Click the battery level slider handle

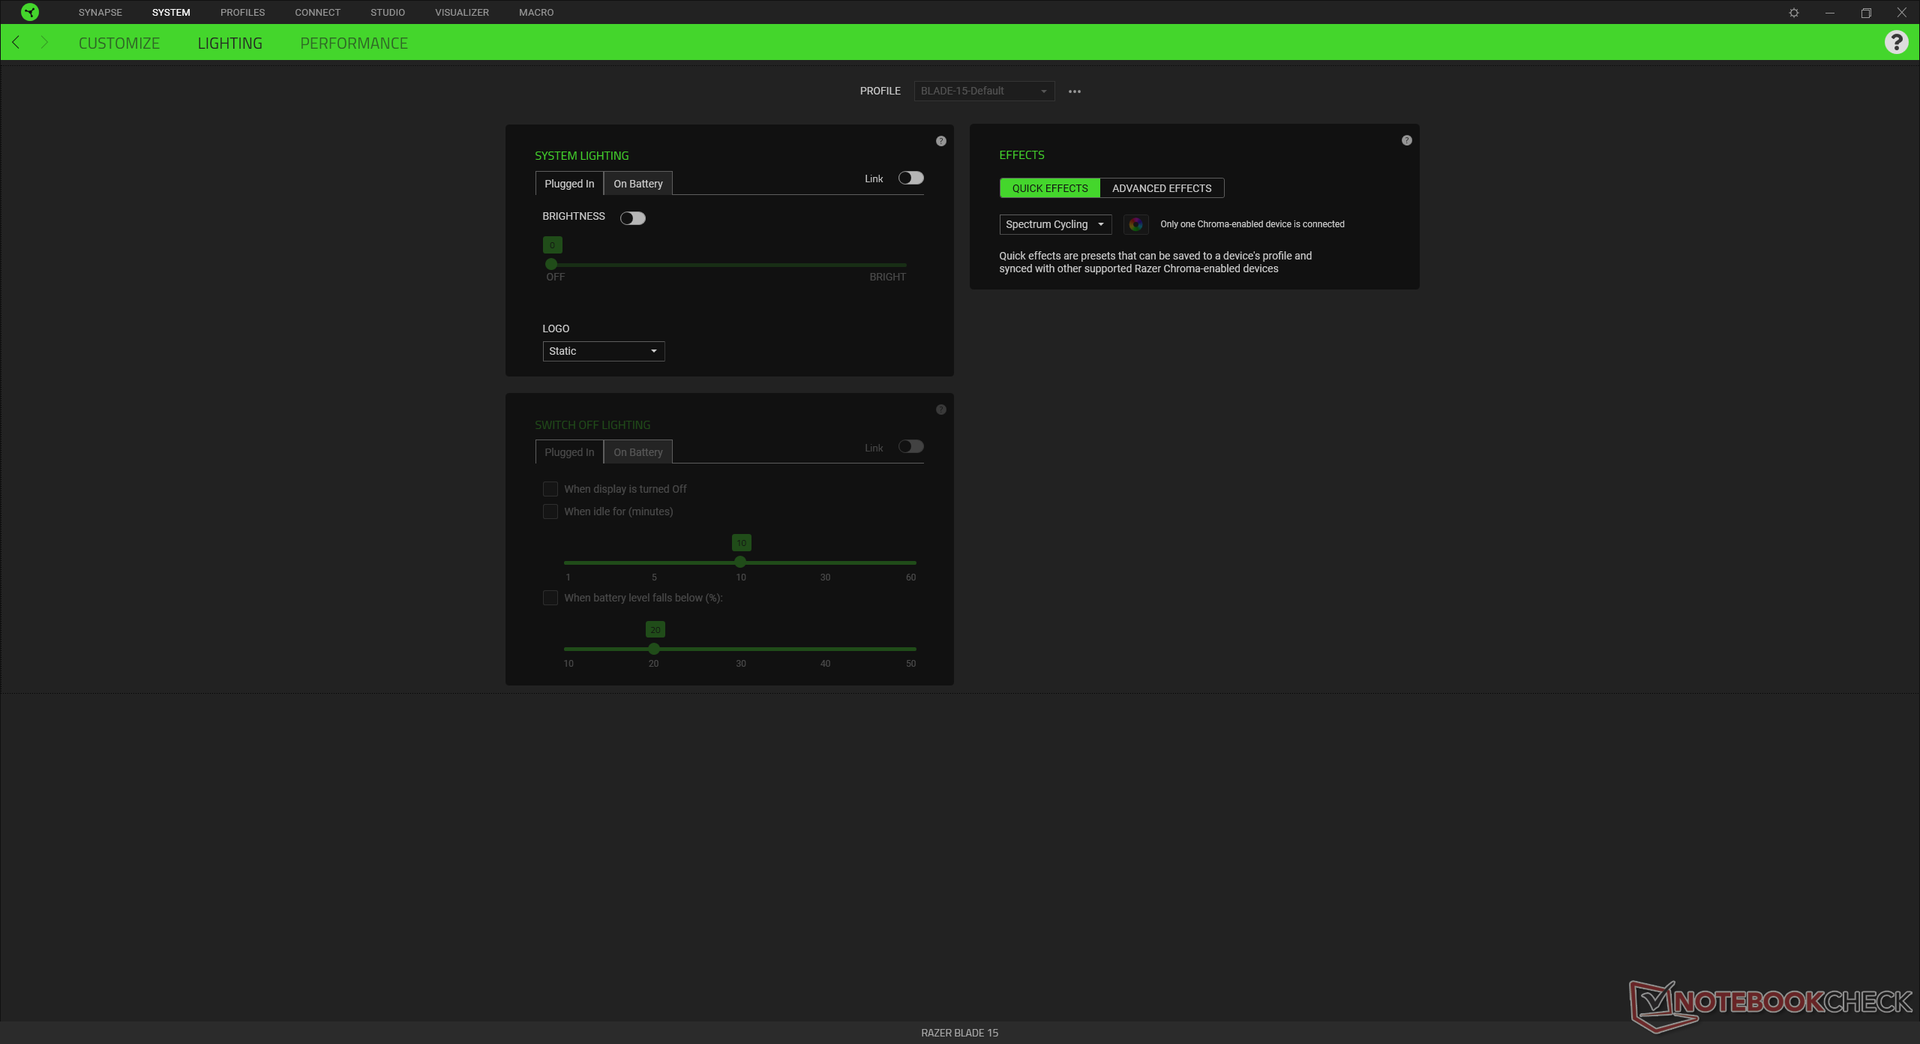click(654, 649)
